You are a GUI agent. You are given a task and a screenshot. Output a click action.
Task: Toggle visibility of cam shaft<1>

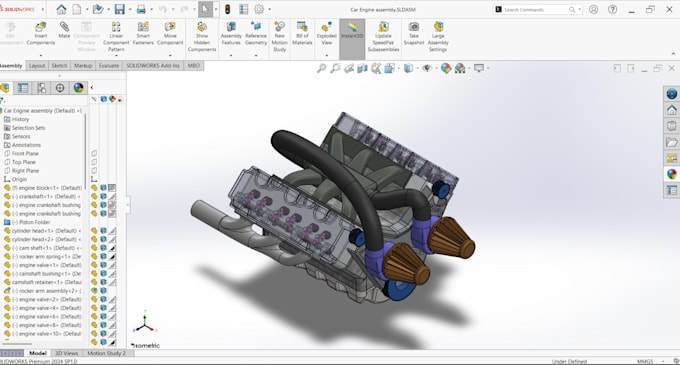(x=94, y=248)
